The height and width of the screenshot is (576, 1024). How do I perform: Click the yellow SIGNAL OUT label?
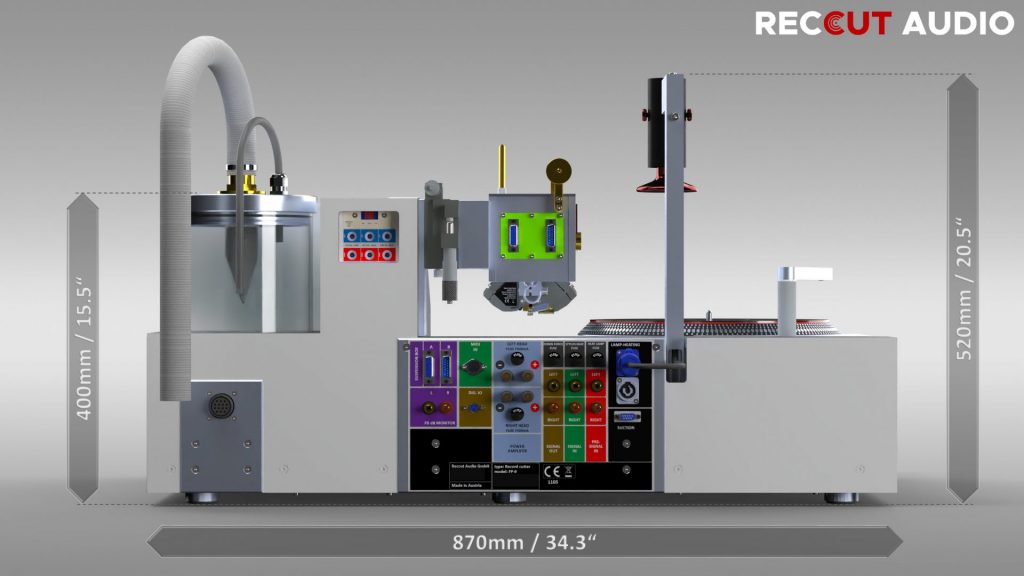(x=553, y=449)
